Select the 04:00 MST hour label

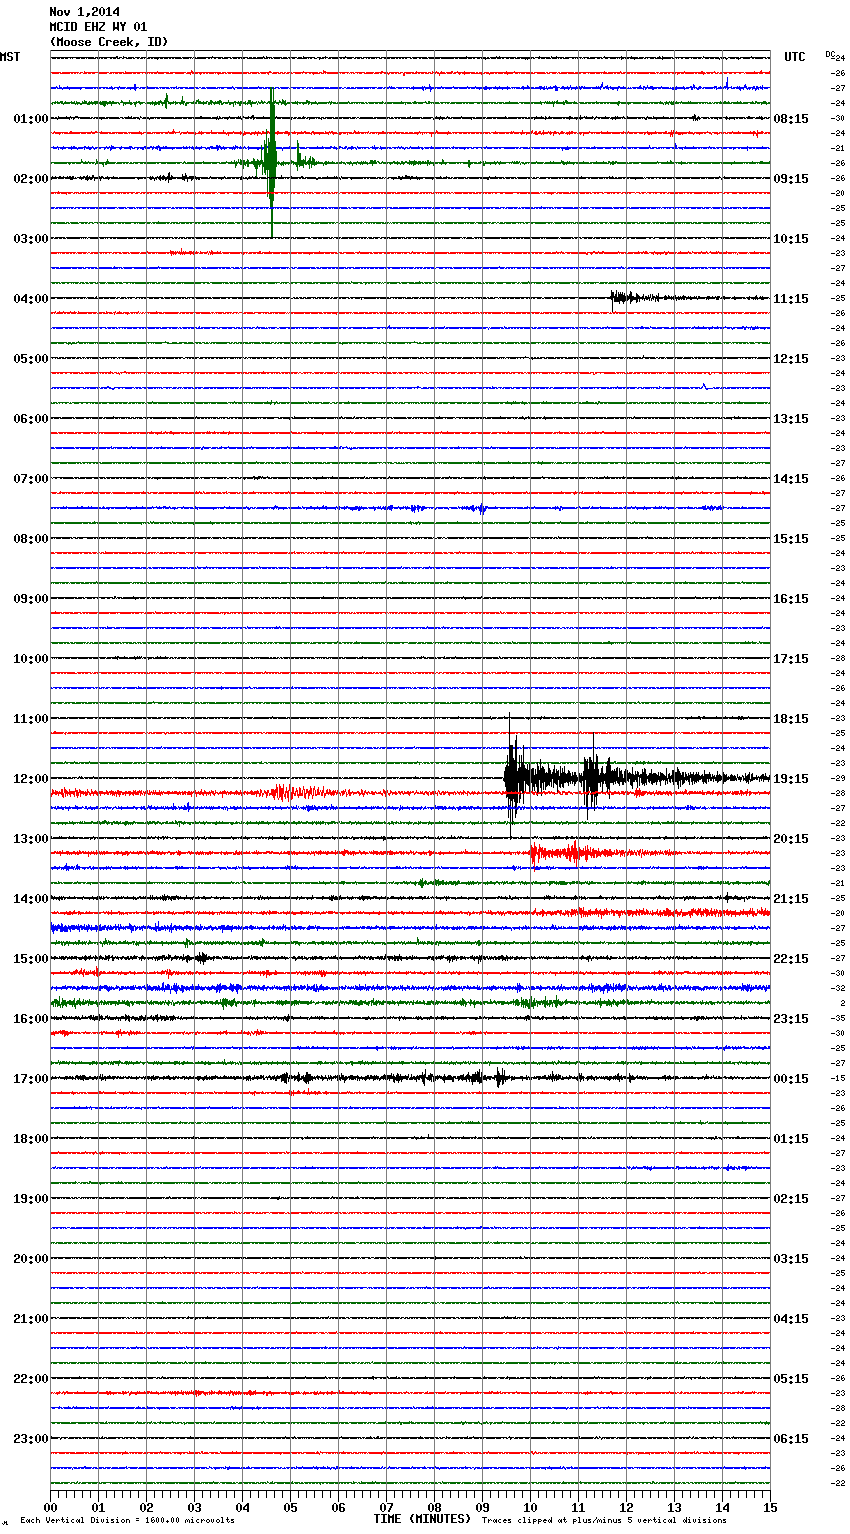31,298
